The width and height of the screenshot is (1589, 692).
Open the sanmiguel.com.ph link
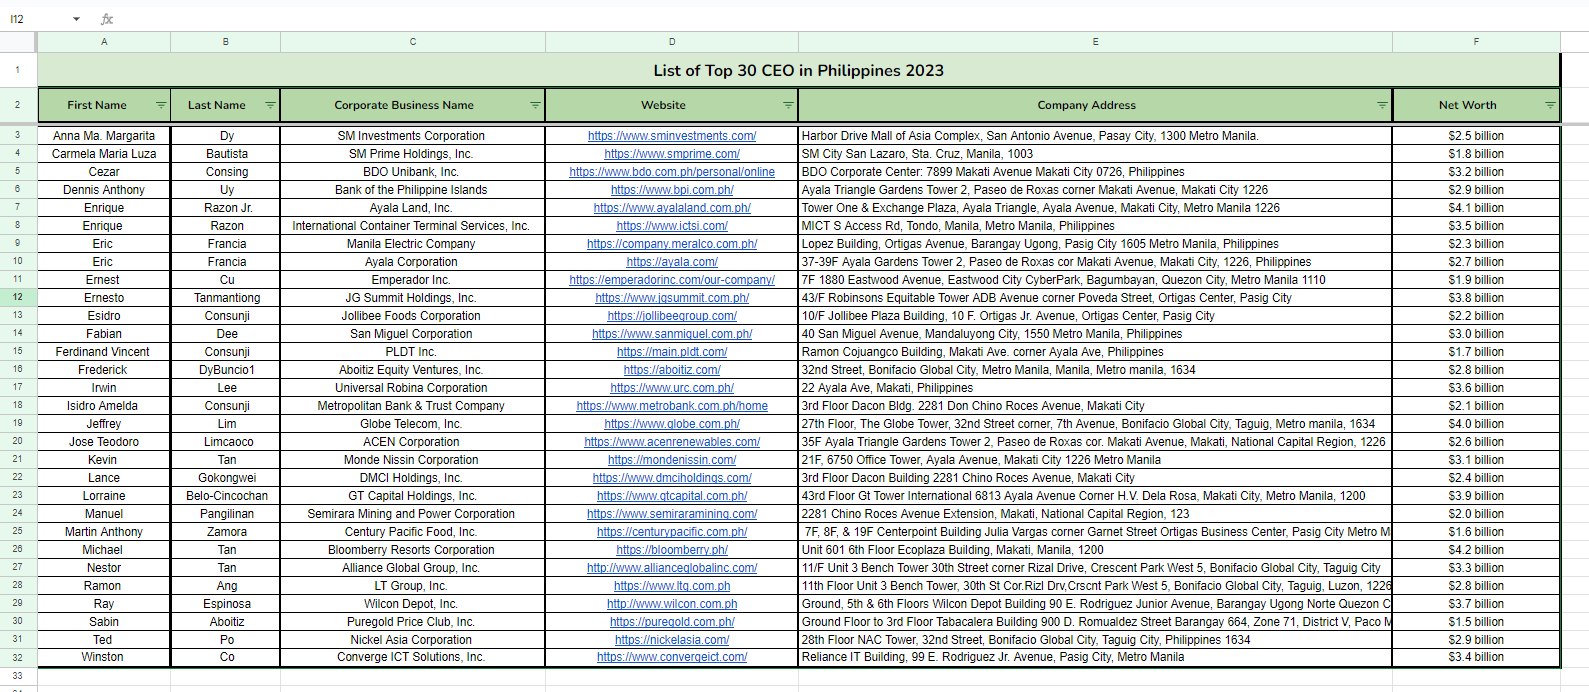tap(672, 334)
